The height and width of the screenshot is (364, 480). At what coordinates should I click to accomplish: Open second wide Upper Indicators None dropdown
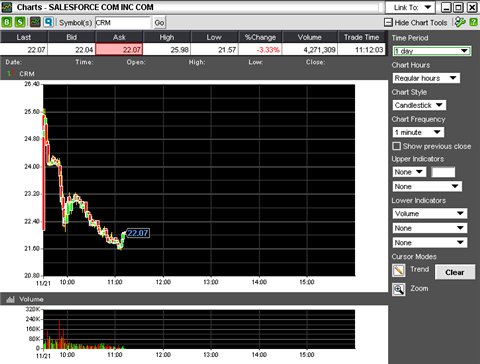click(x=427, y=186)
